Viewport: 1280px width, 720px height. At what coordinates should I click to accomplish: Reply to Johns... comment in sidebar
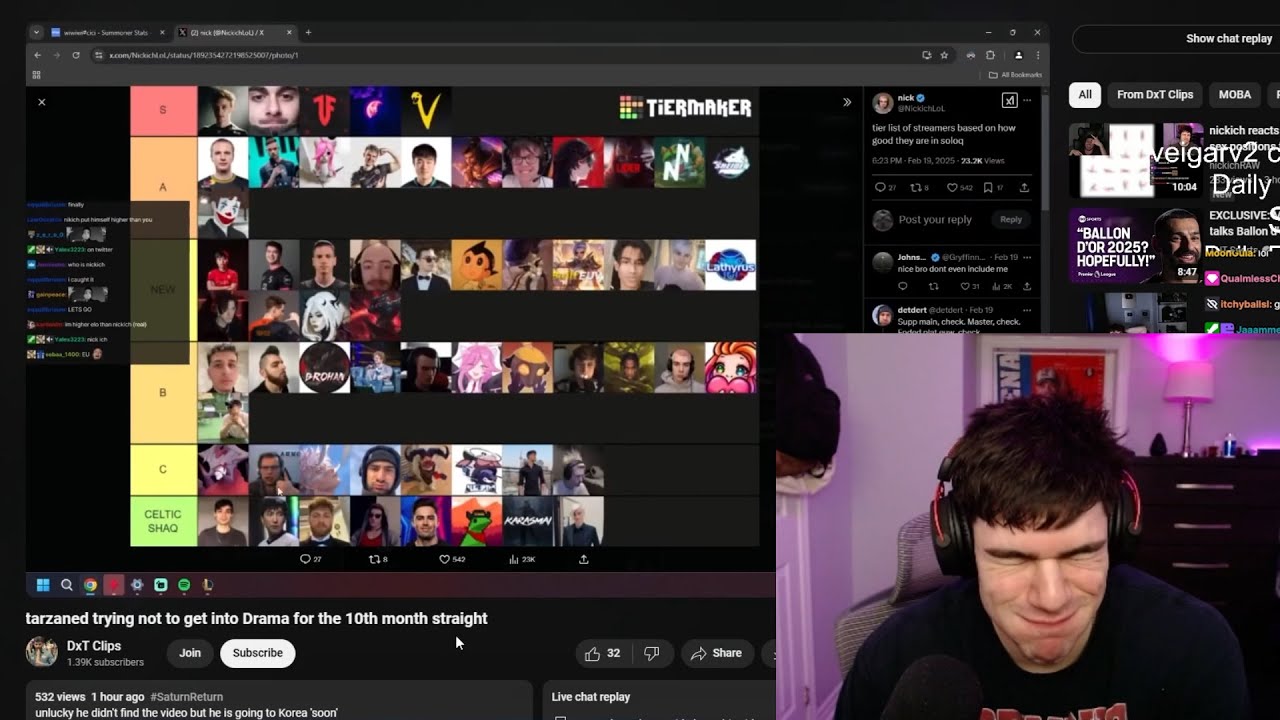[902, 286]
